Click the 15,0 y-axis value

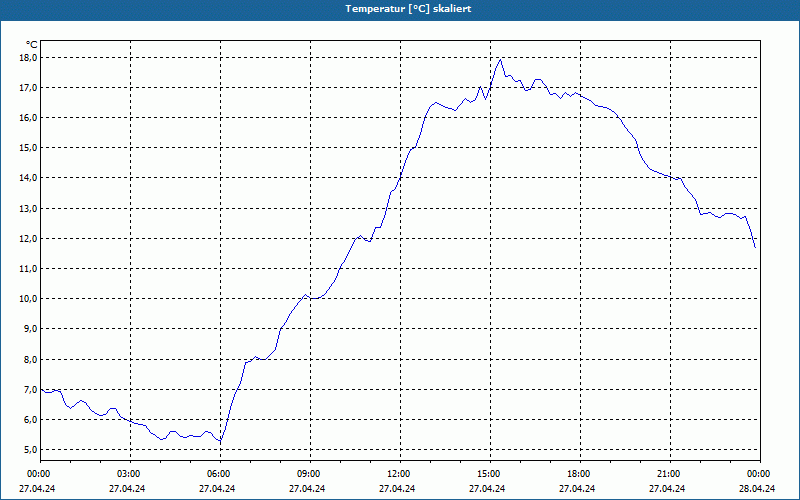[29, 148]
